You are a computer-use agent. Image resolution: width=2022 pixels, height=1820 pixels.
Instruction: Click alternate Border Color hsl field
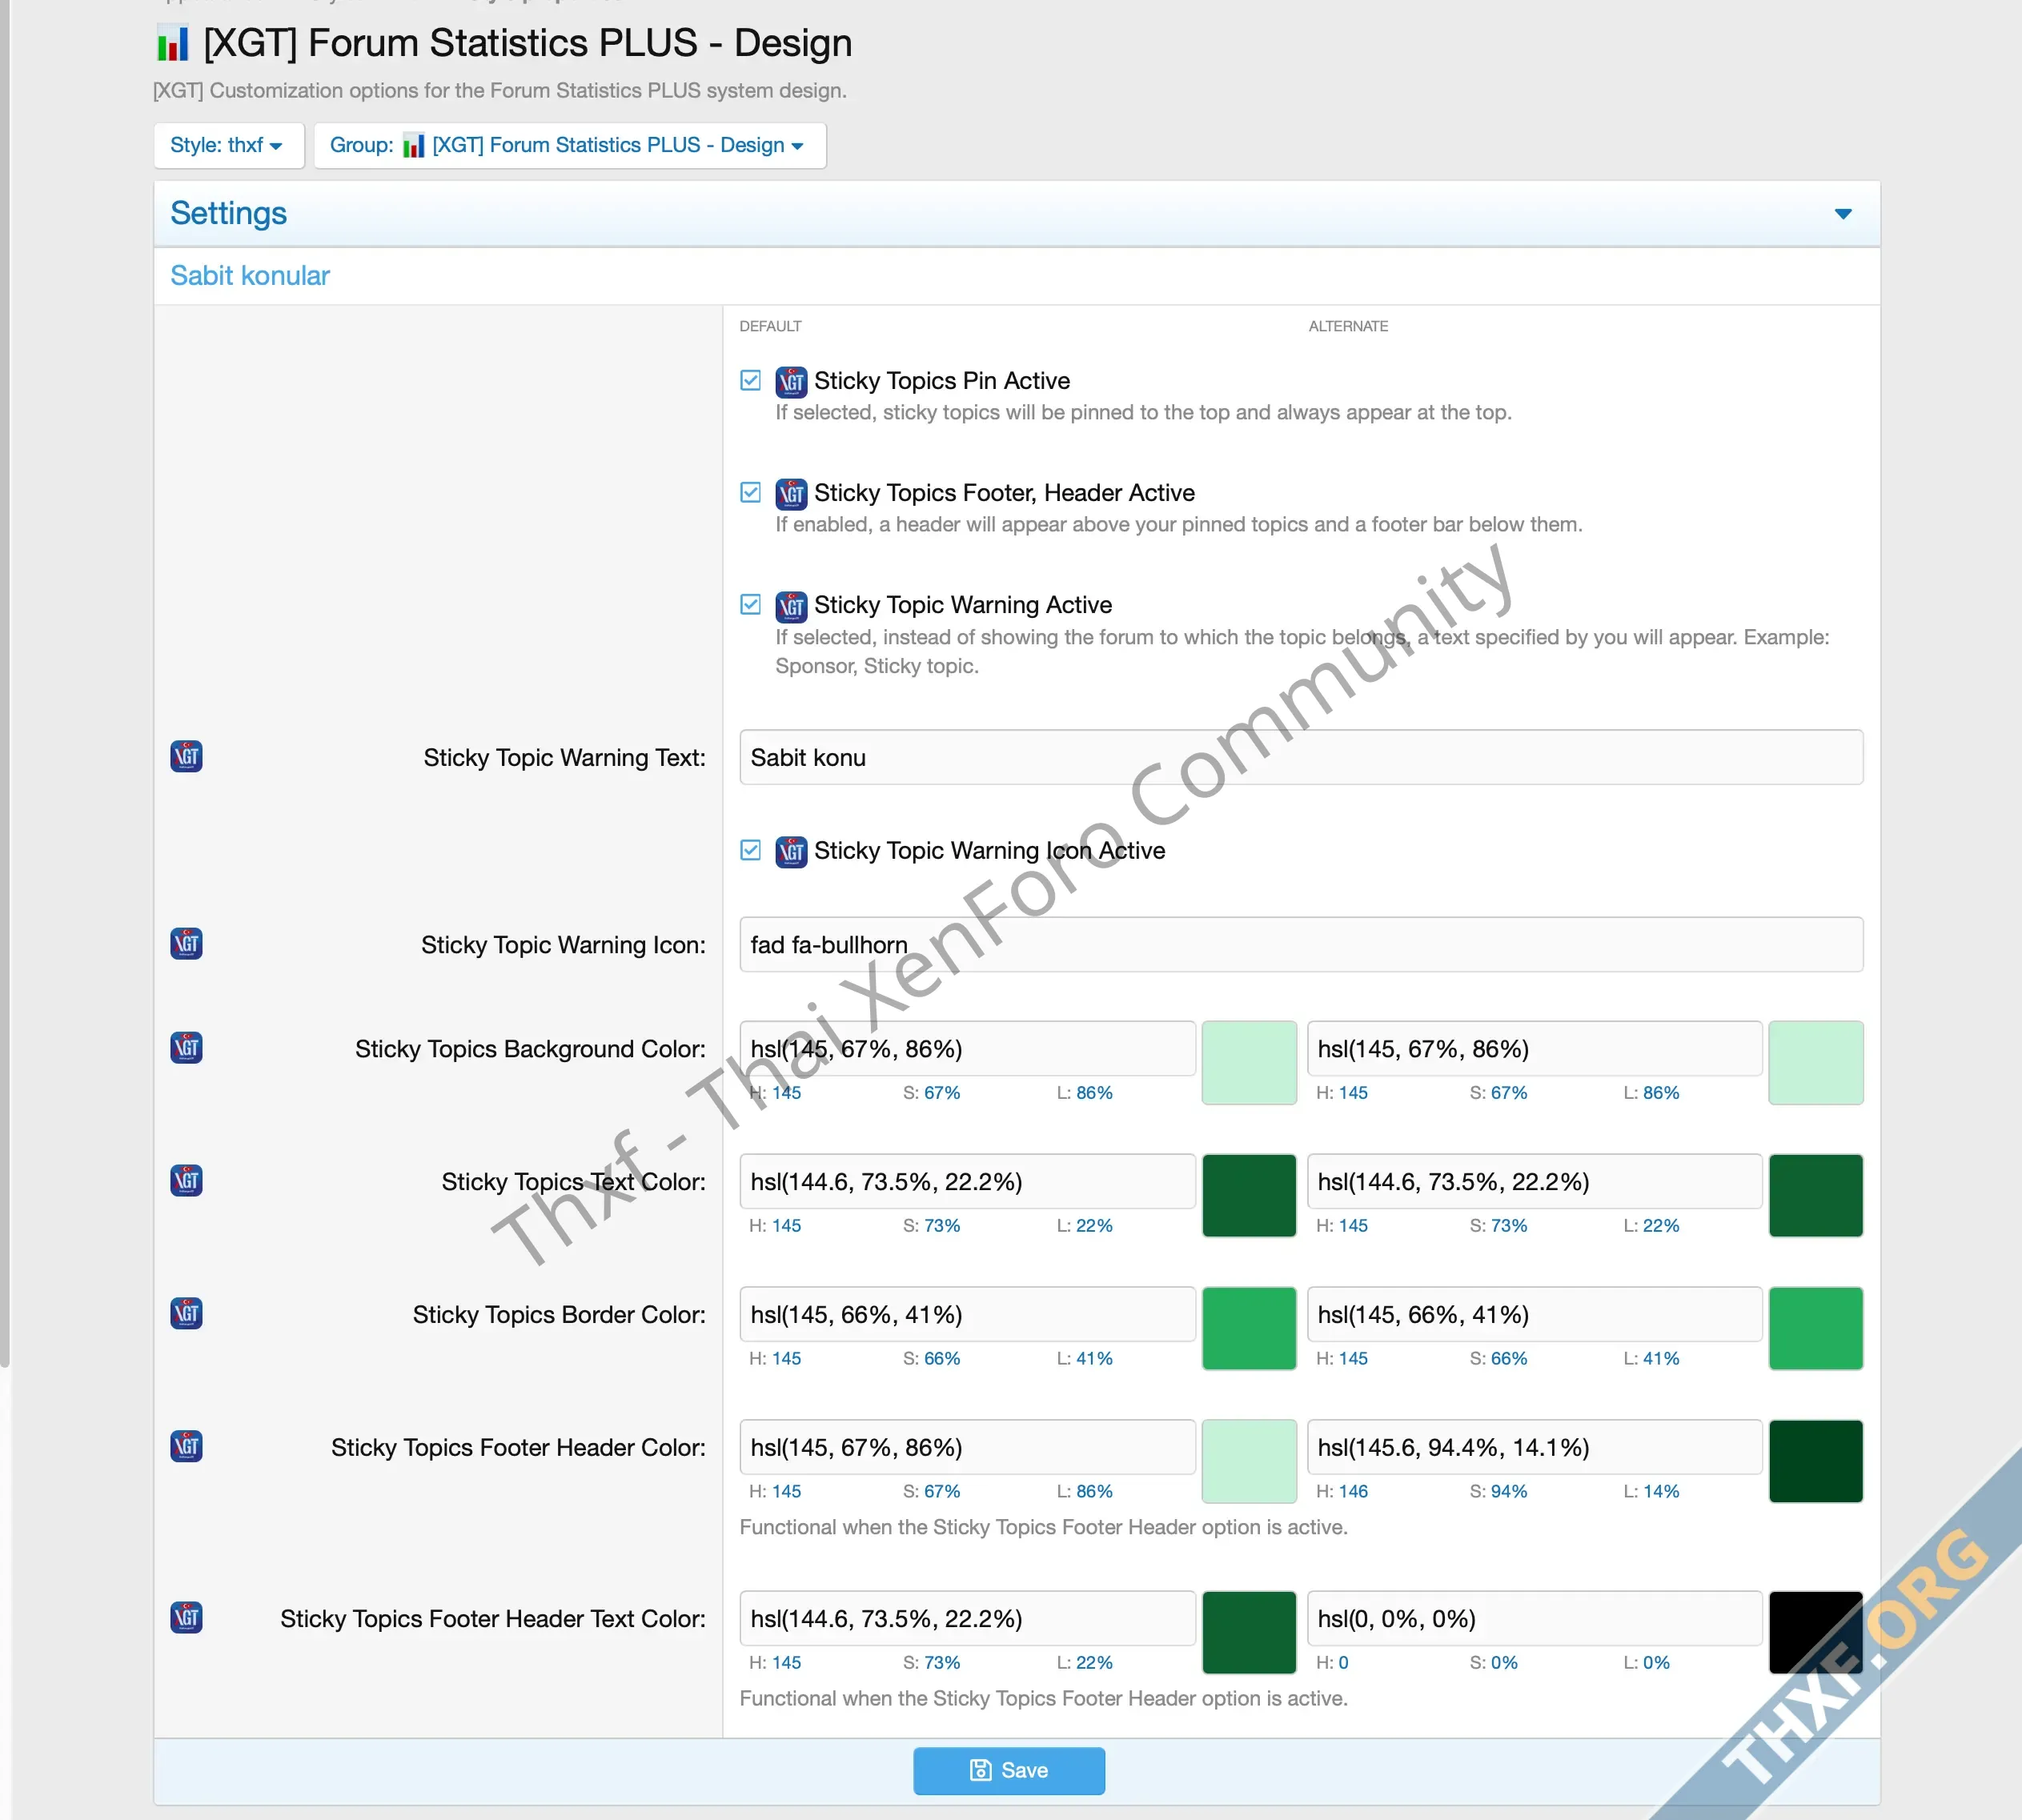1534,1314
